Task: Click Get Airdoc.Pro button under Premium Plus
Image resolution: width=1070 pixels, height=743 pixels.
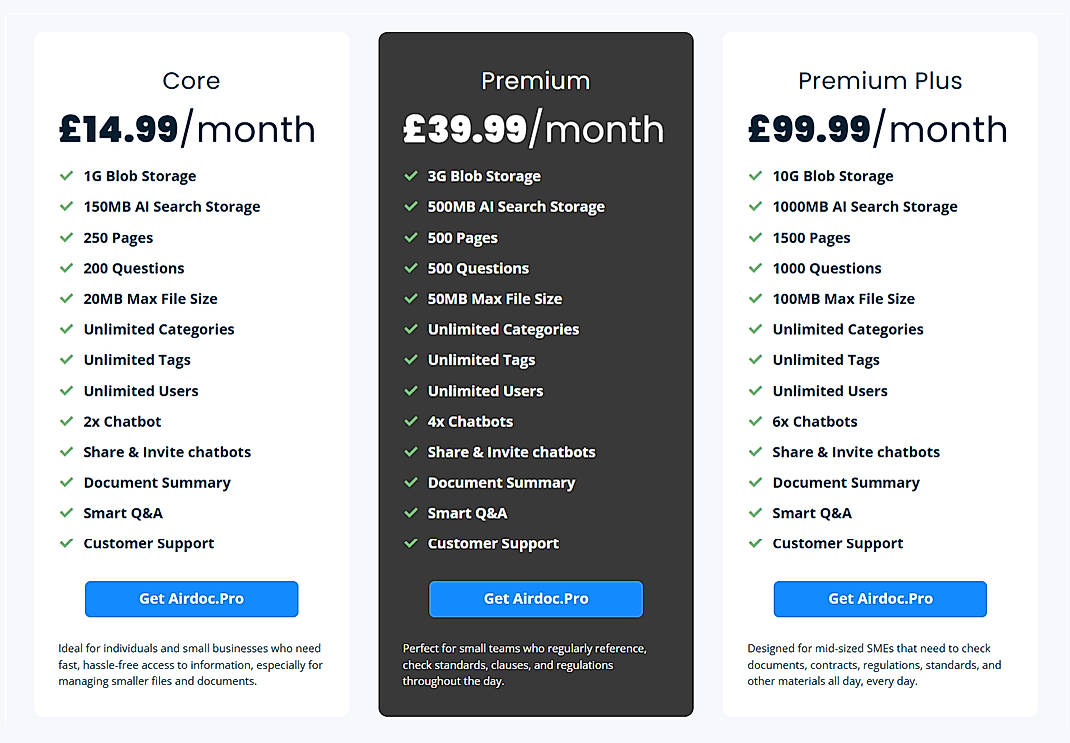Action: pyautogui.click(x=880, y=599)
